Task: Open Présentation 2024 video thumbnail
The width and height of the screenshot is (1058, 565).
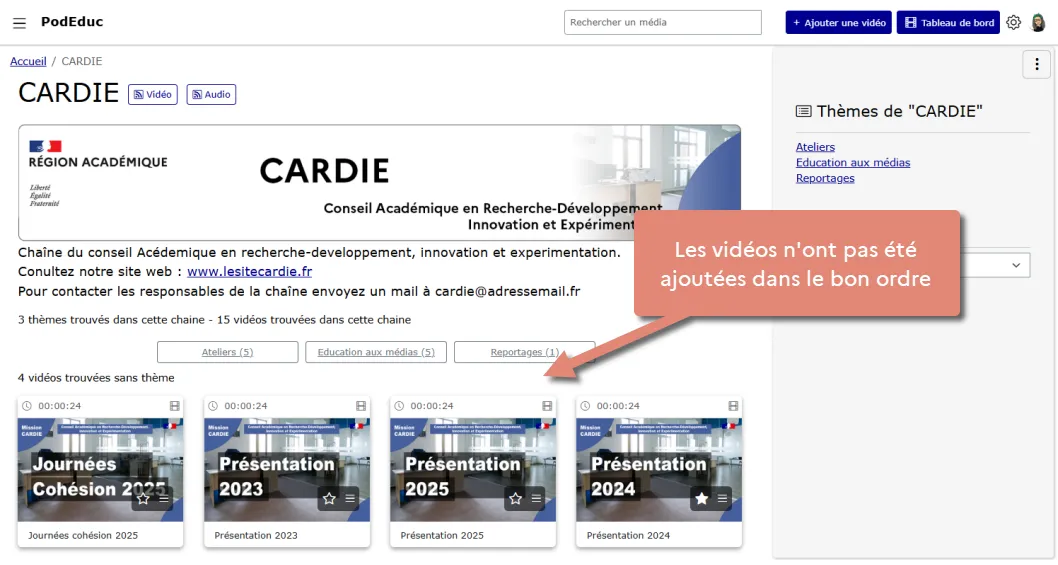Action: tap(659, 469)
